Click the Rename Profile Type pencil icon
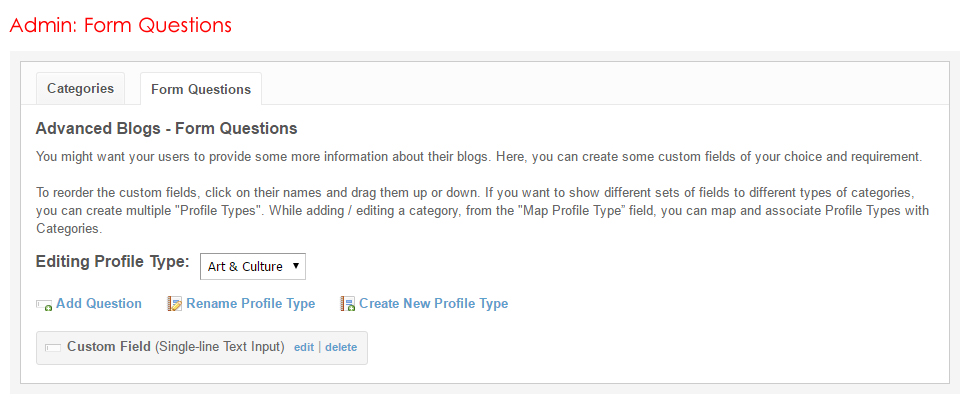Image resolution: width=971 pixels, height=403 pixels. pyautogui.click(x=175, y=304)
